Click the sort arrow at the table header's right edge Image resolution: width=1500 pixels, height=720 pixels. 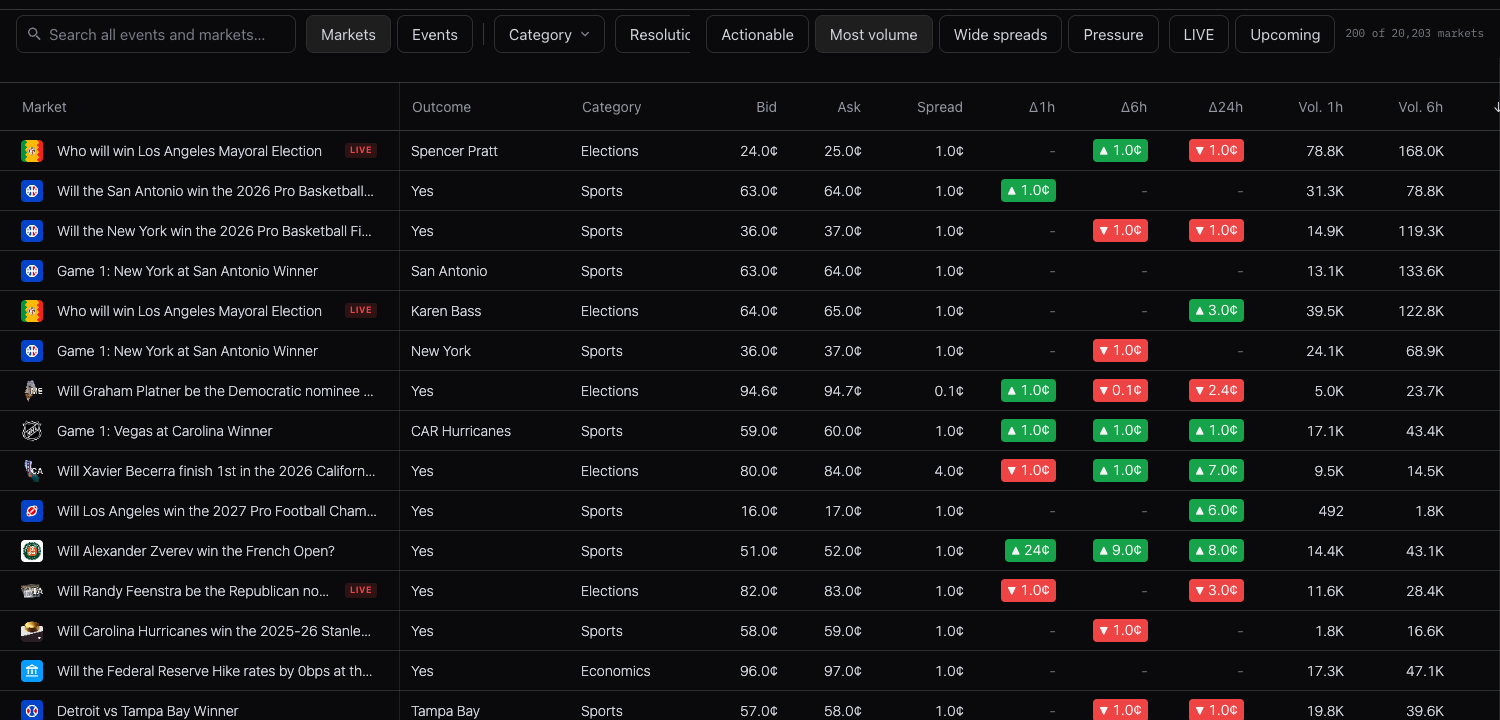[x=1496, y=107]
